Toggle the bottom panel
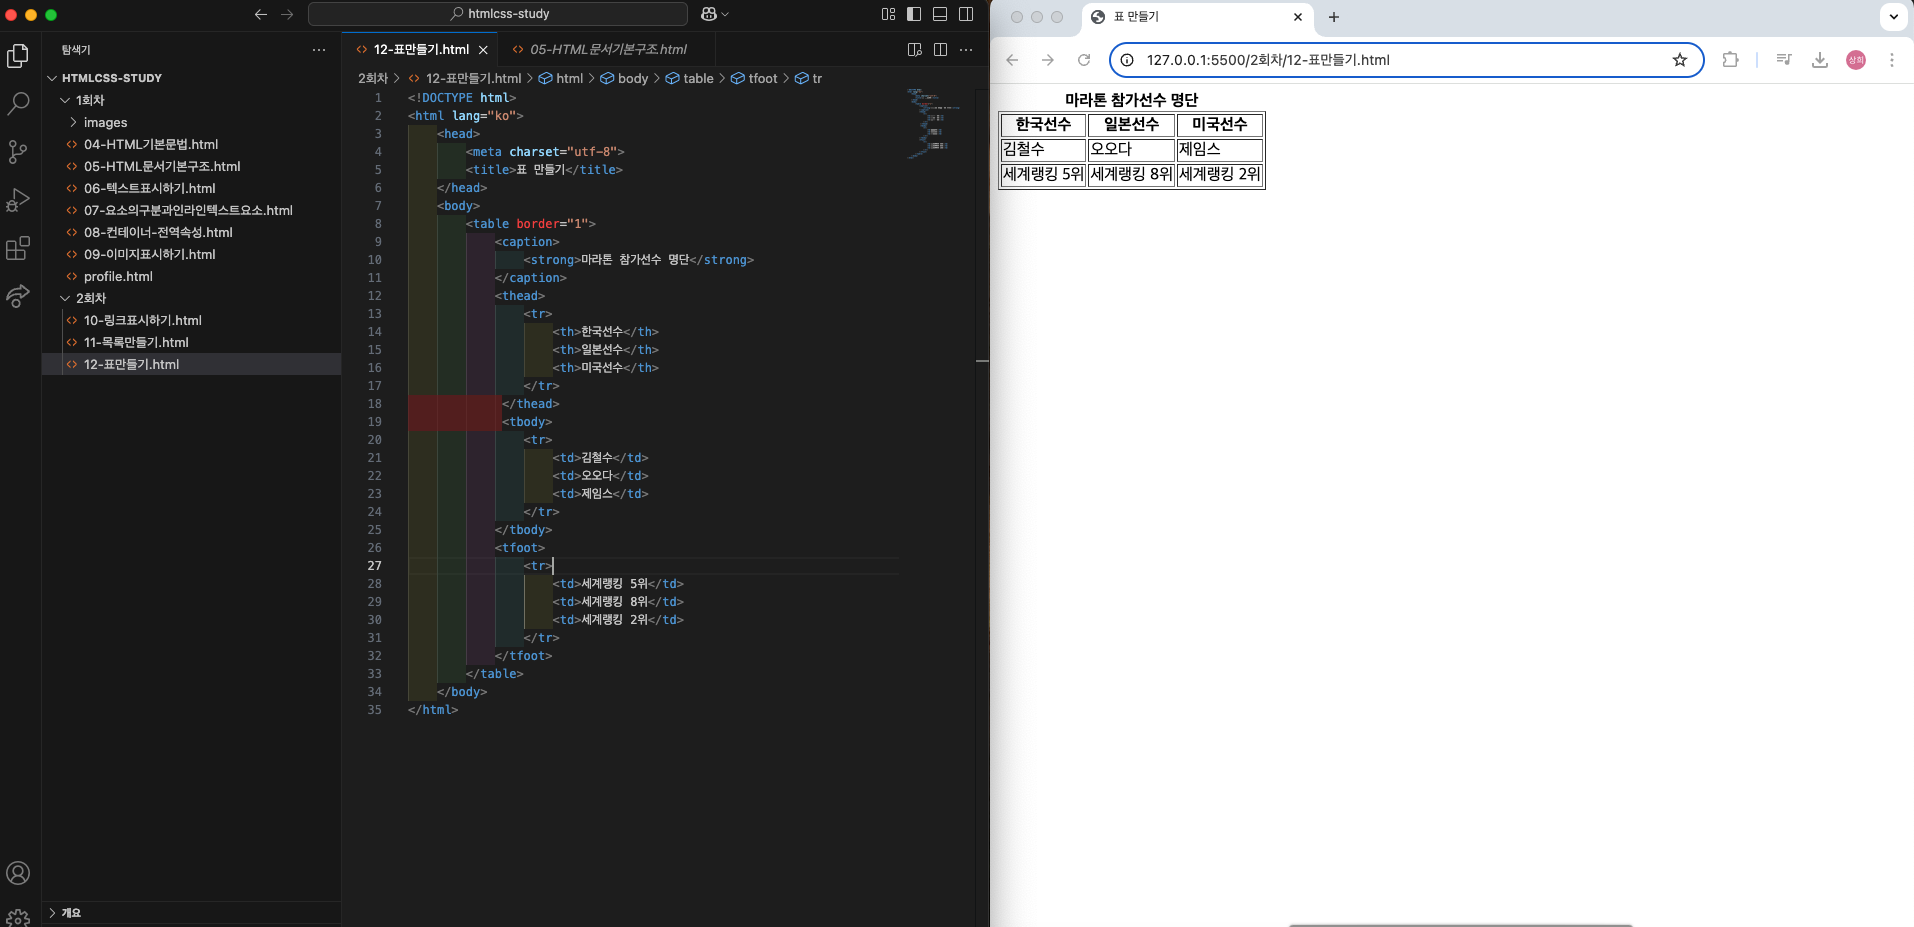Screen dimensions: 1914x927 pos(940,14)
